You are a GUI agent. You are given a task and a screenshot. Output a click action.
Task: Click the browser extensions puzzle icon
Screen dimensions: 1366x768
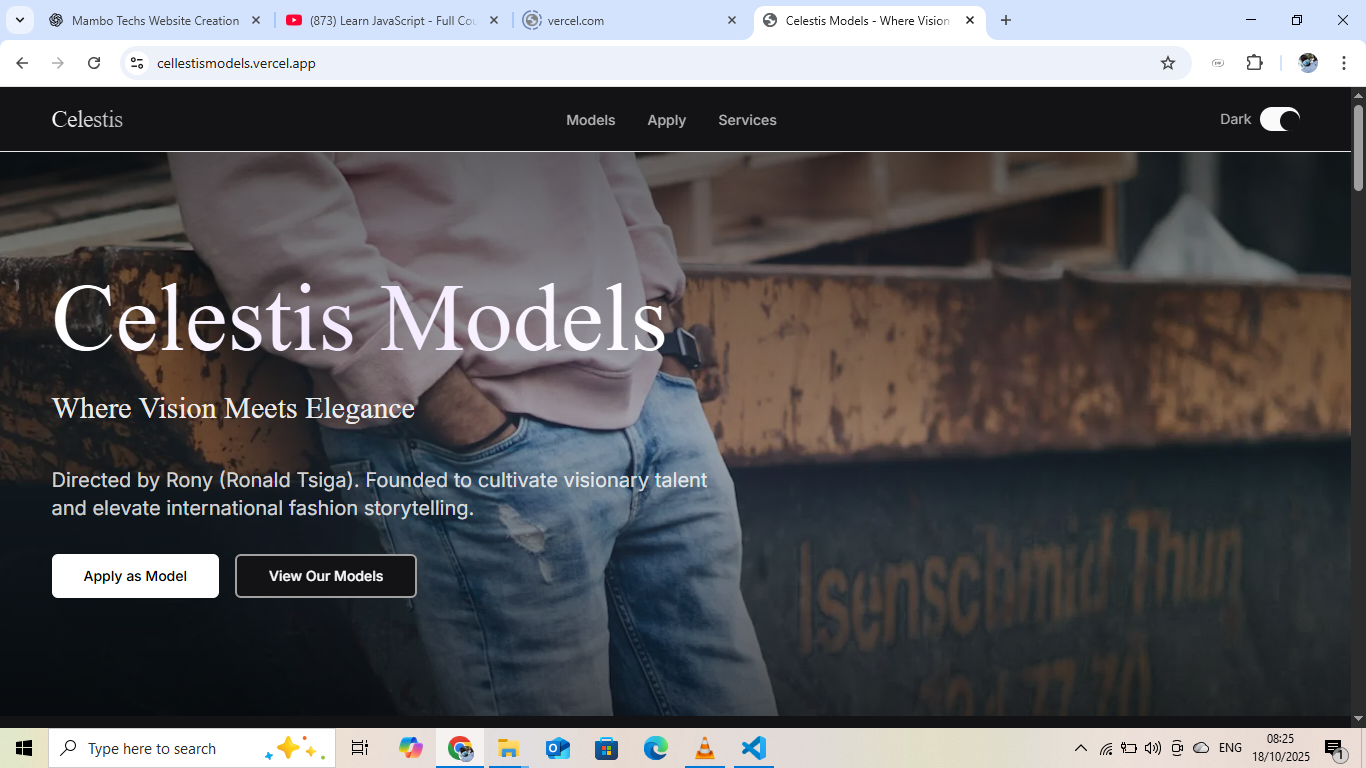pos(1254,62)
